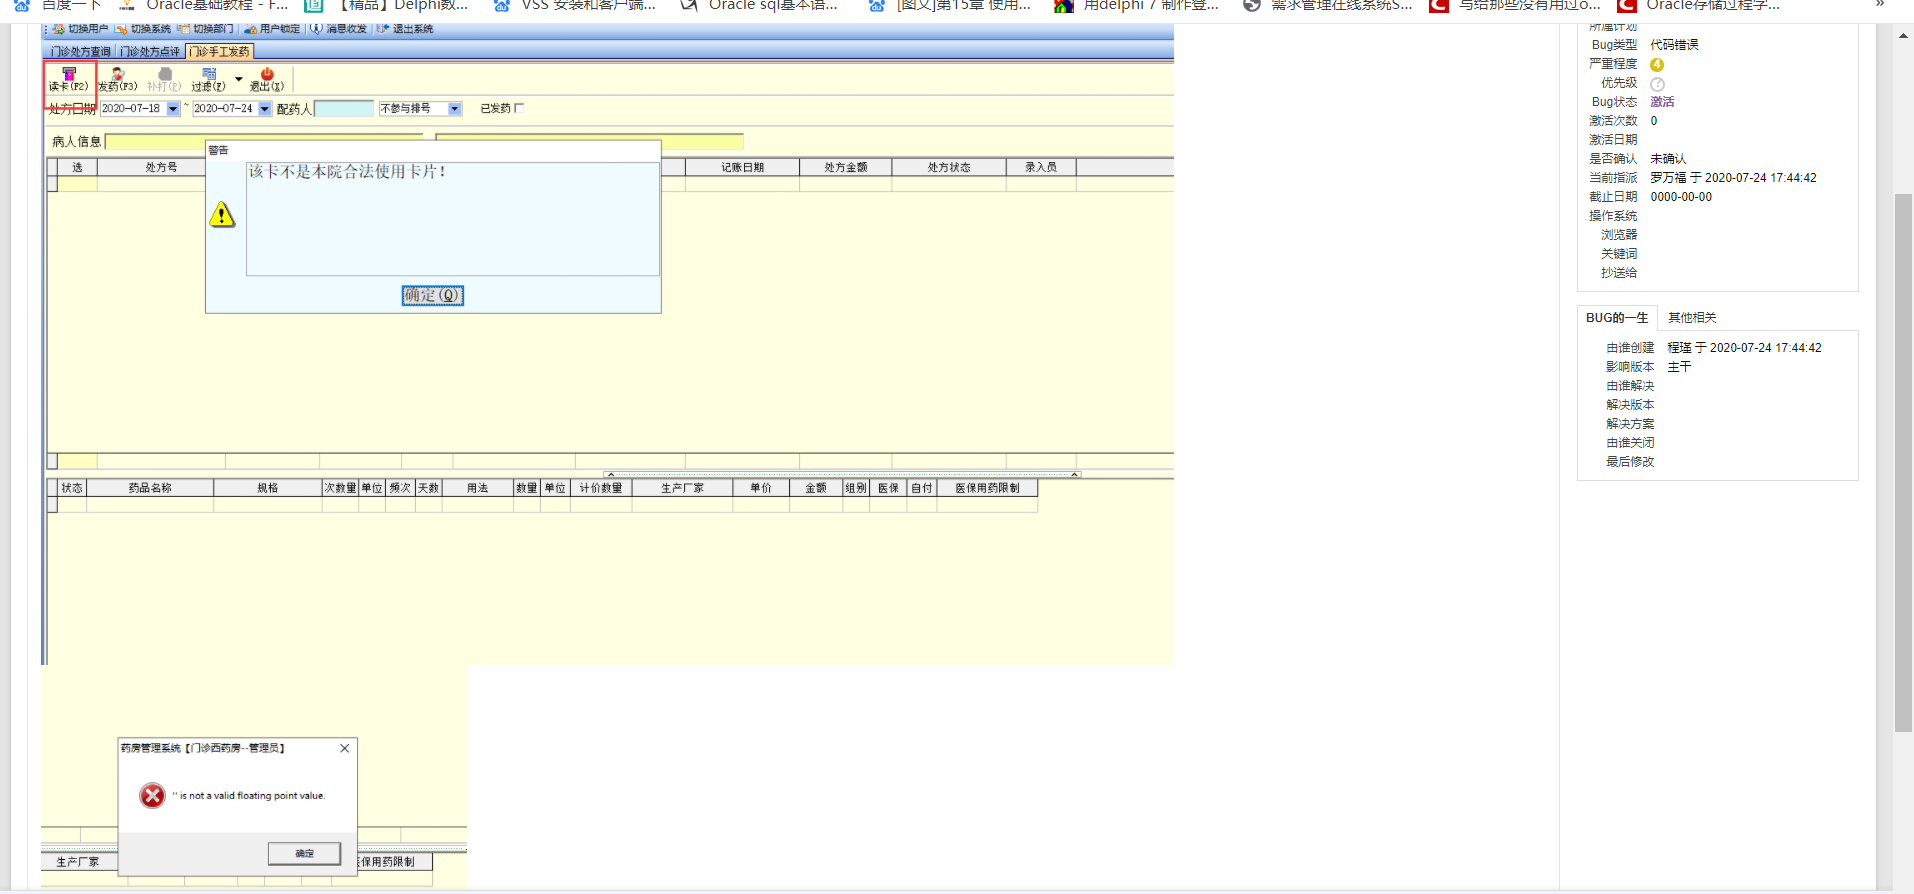Viewport: 1914px width, 894px height.
Task: Click the 发药(F3) dispense medicine icon
Action: point(118,80)
